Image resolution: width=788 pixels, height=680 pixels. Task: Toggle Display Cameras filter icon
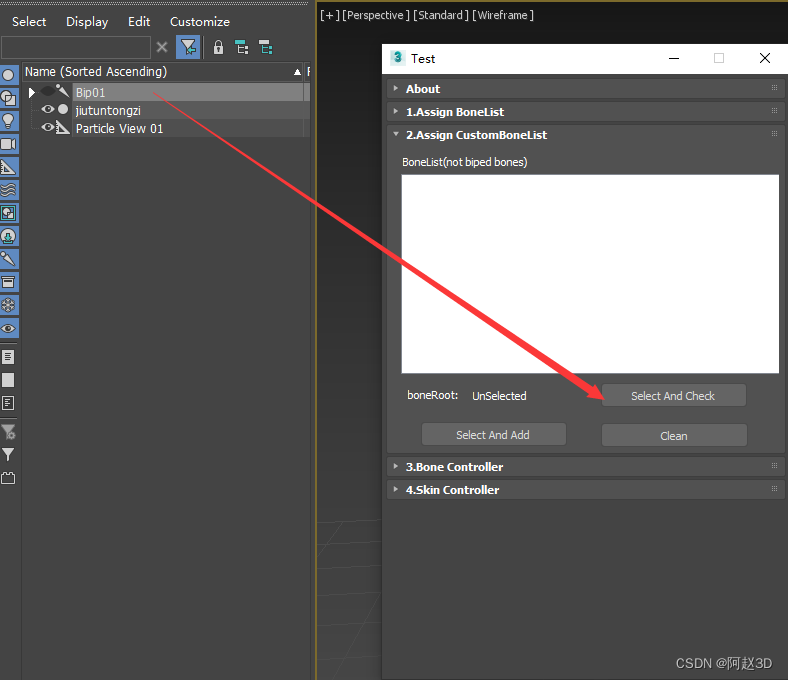[9, 144]
